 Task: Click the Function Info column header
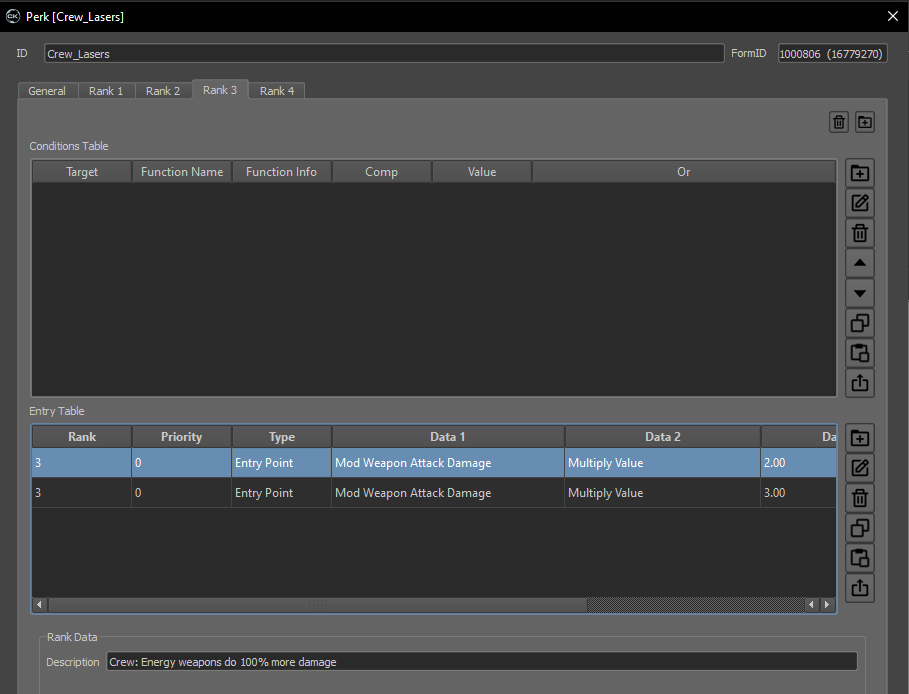coord(282,172)
